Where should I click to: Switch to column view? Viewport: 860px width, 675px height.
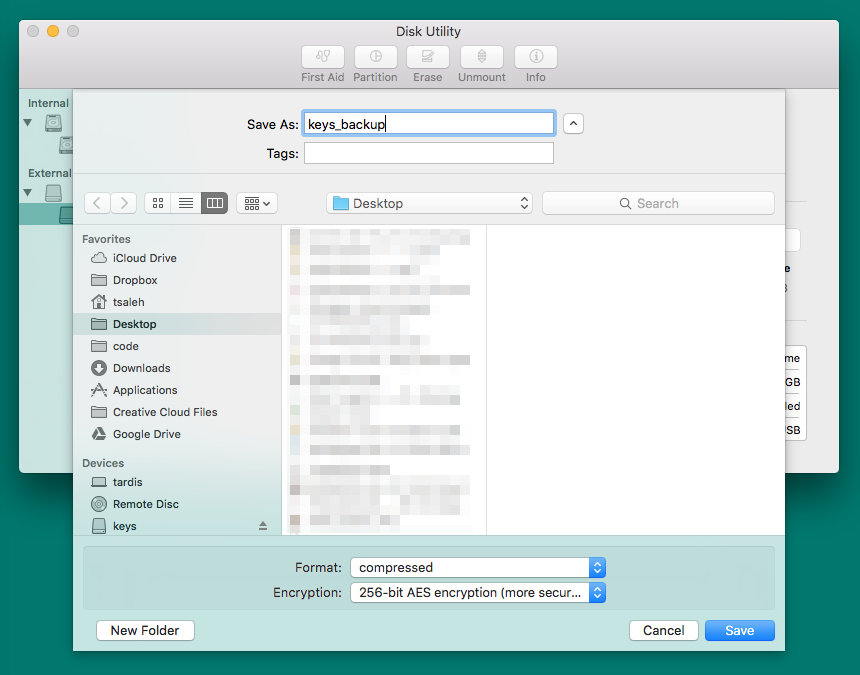pyautogui.click(x=214, y=203)
